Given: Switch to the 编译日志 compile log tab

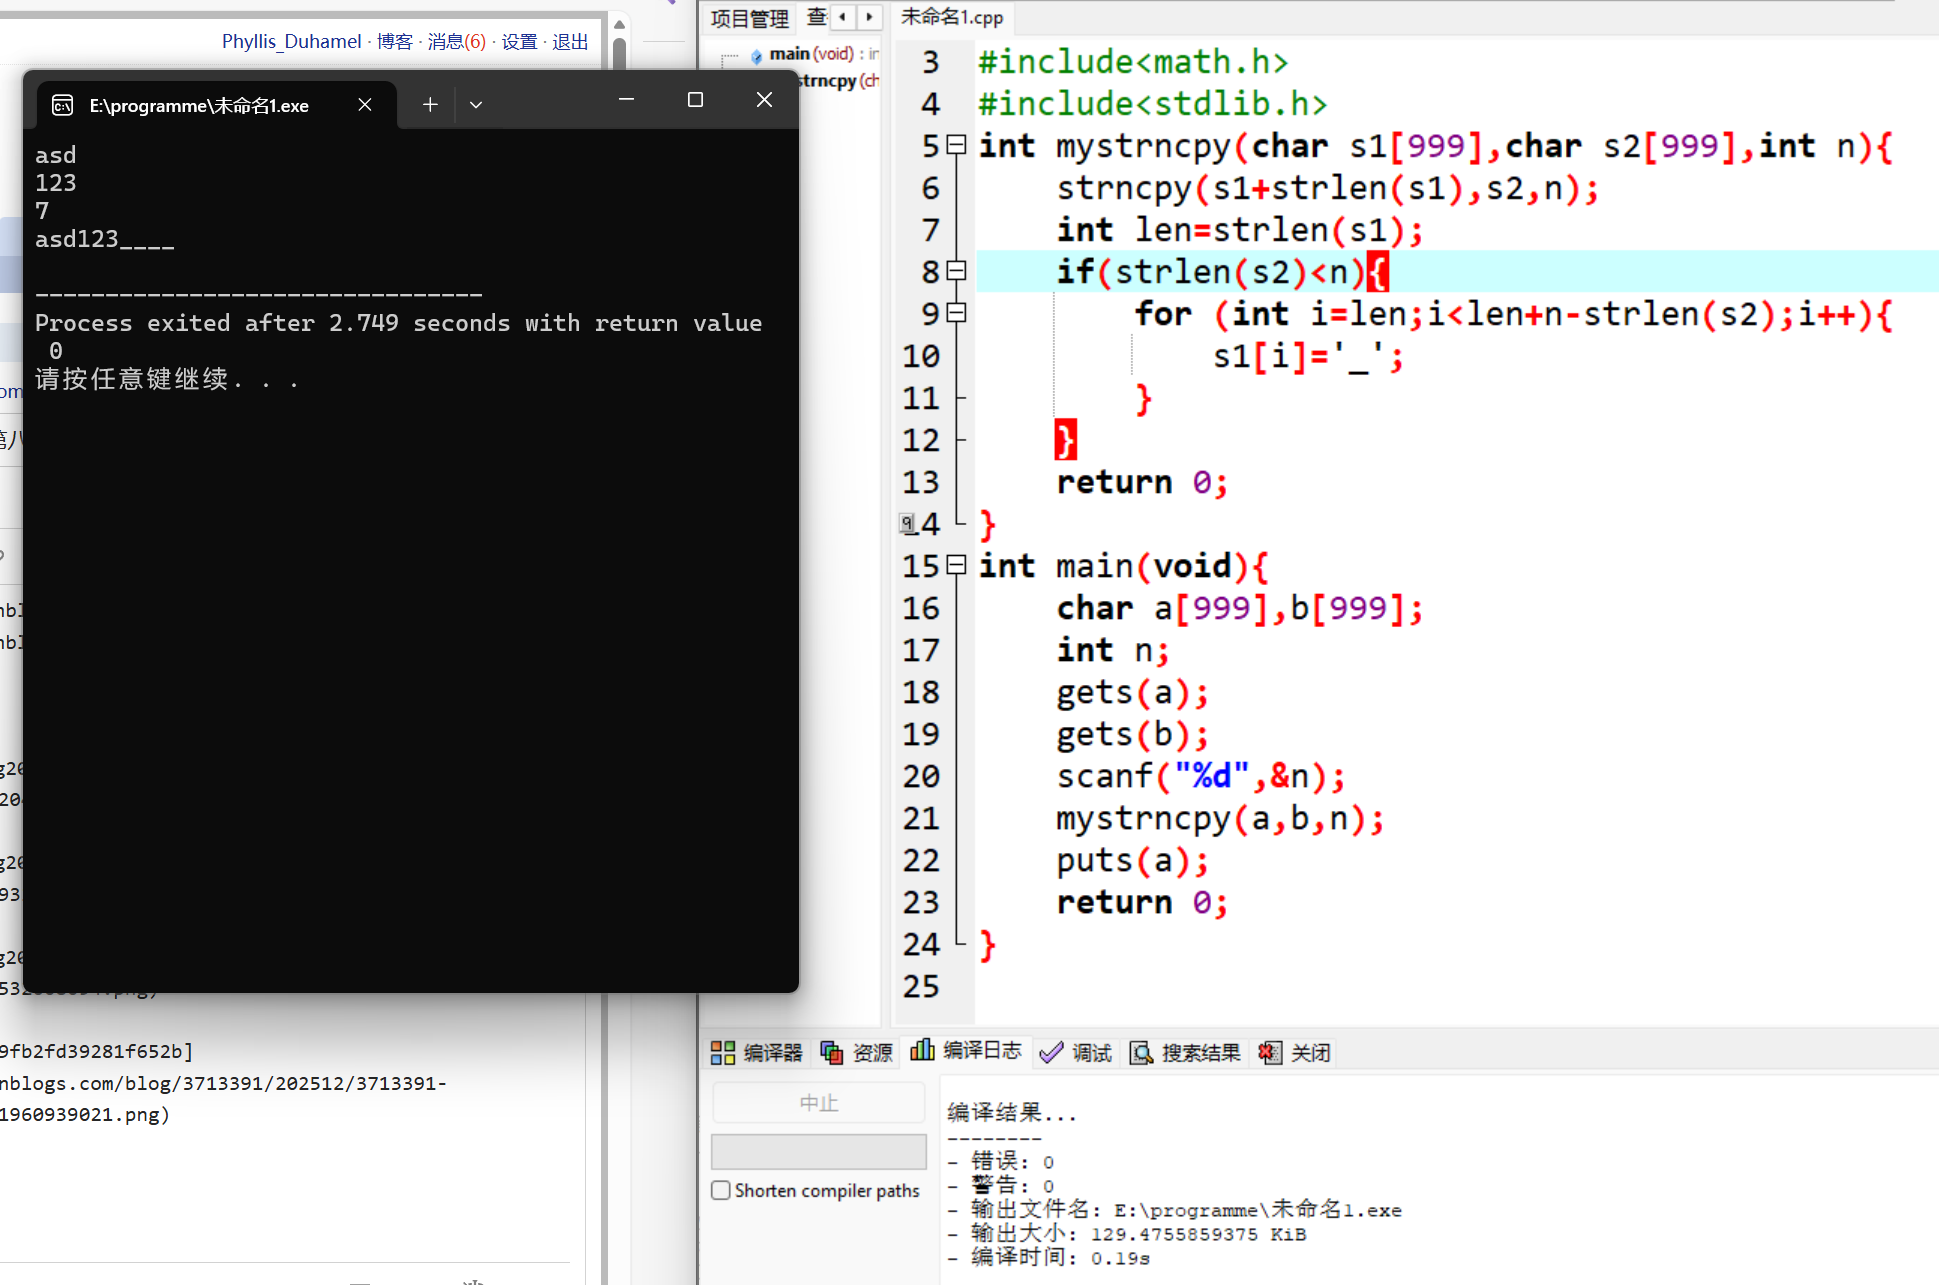Looking at the screenshot, I should (966, 1050).
